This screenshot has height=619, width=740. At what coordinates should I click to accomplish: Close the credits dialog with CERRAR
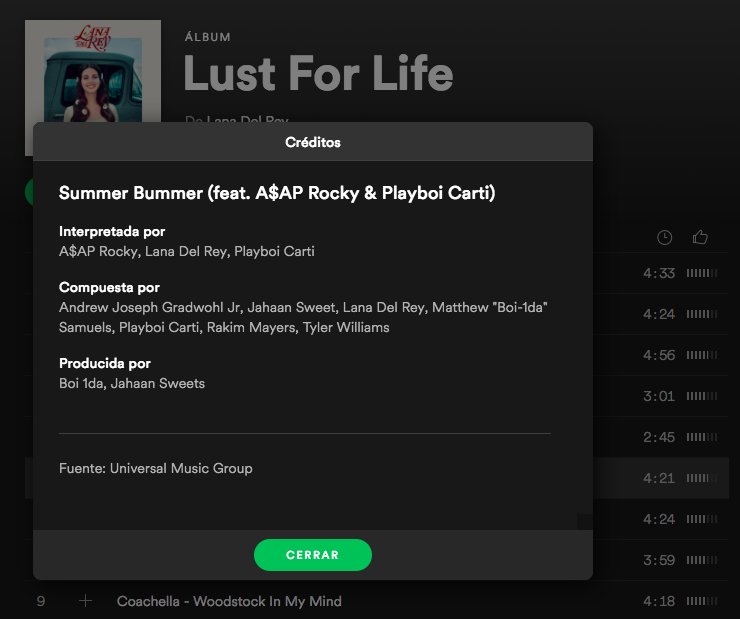[312, 555]
